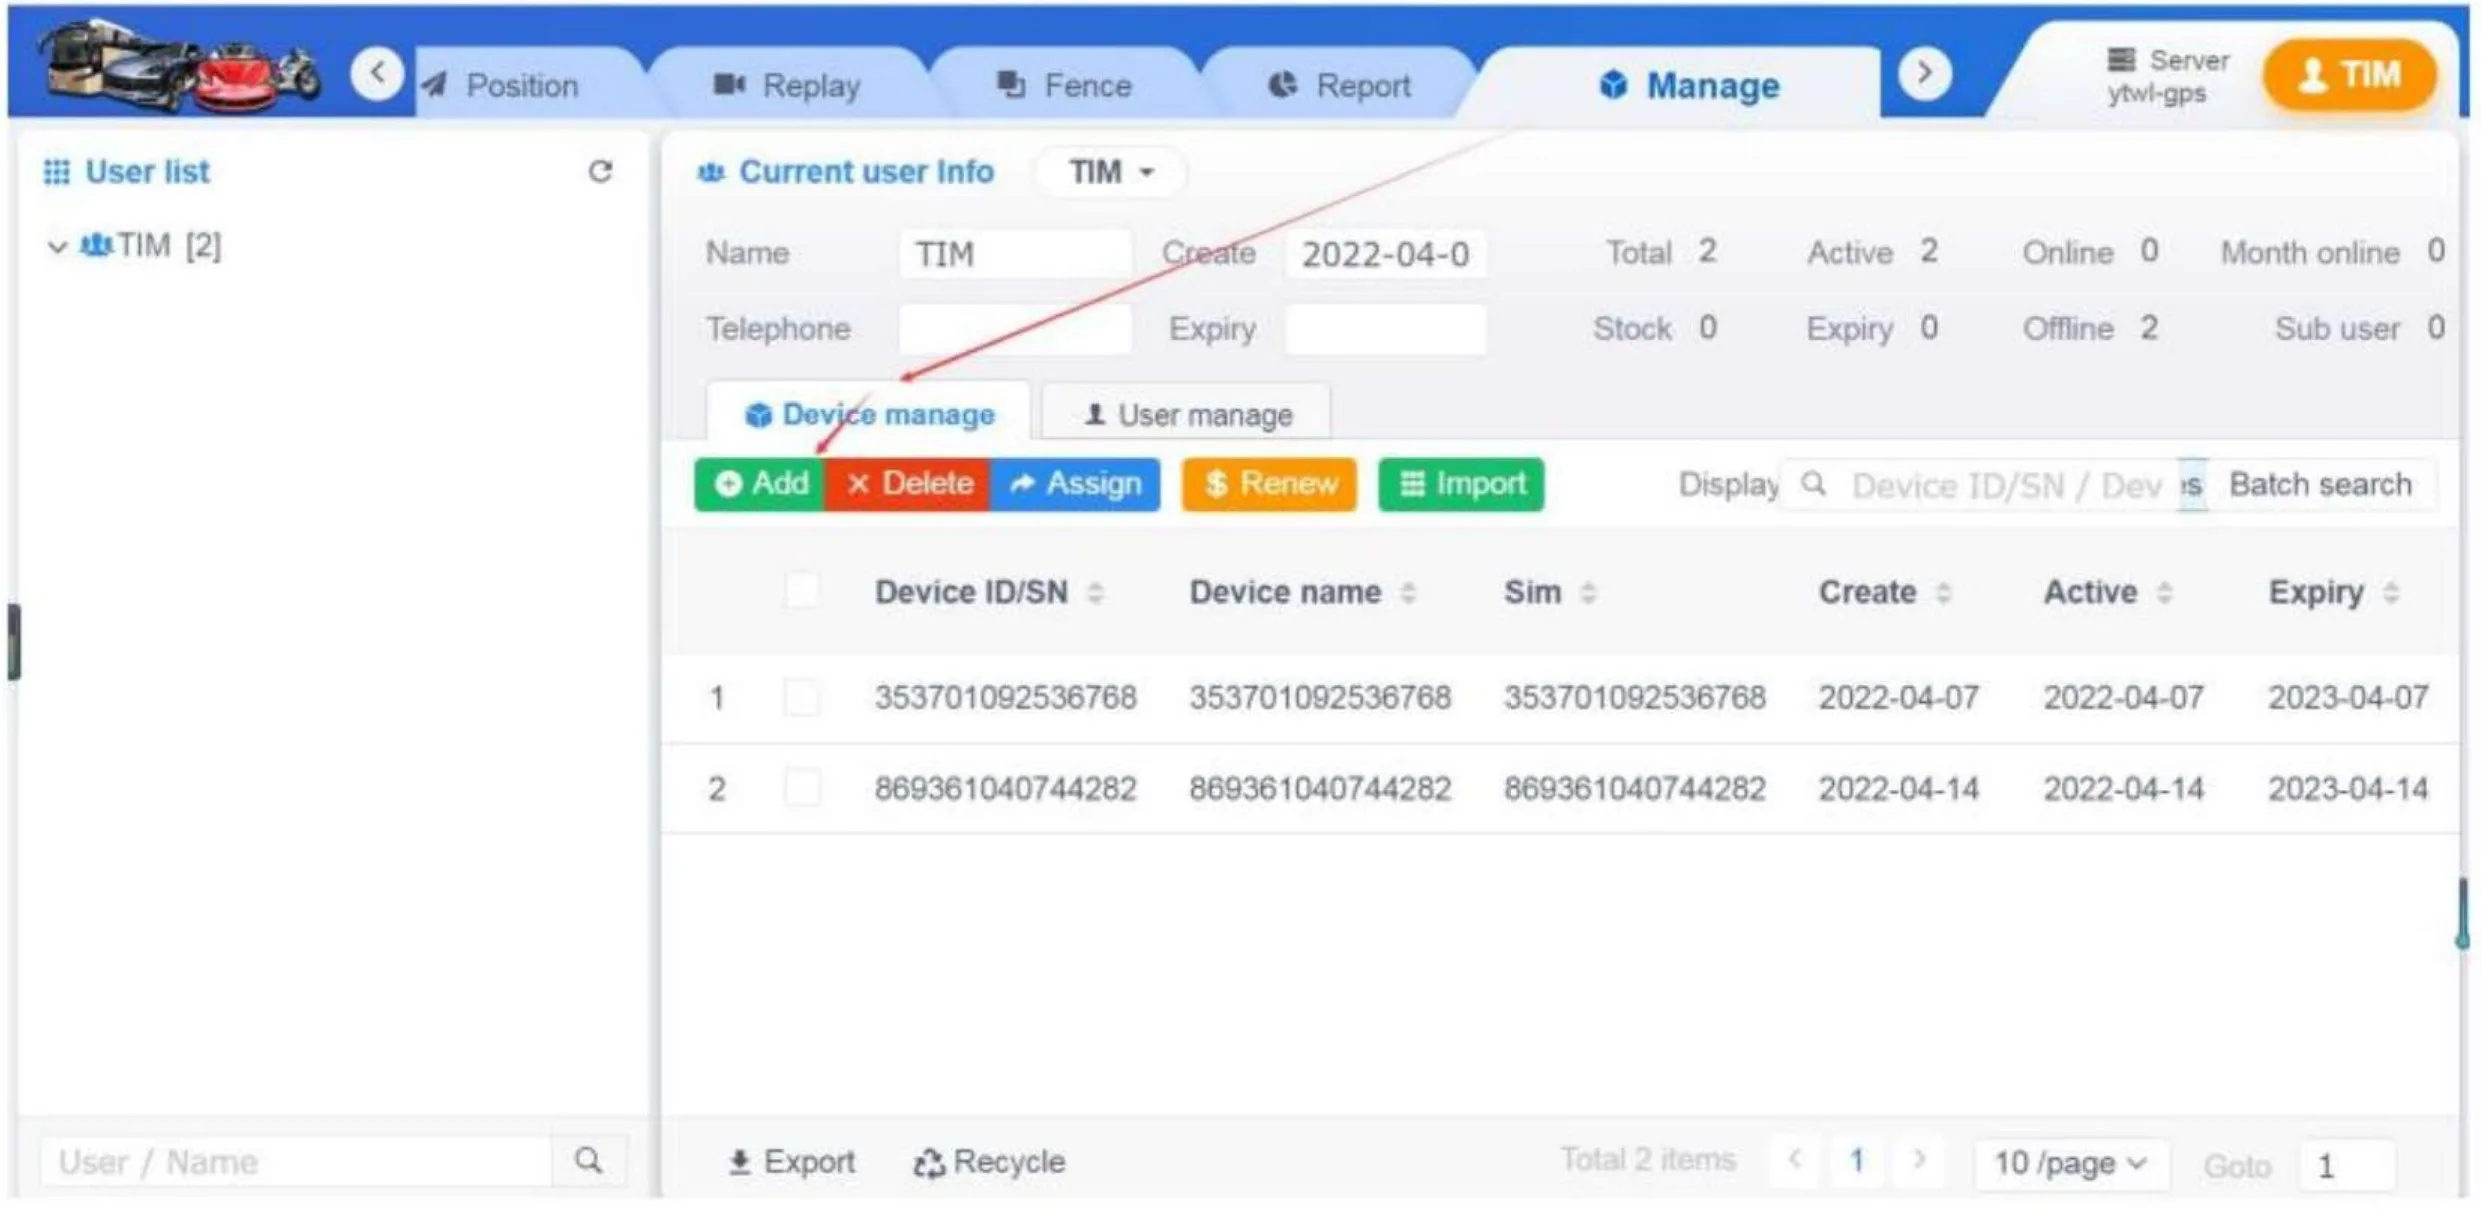This screenshot has height=1221, width=2481.
Task: Click the green Add button
Action: [x=760, y=484]
